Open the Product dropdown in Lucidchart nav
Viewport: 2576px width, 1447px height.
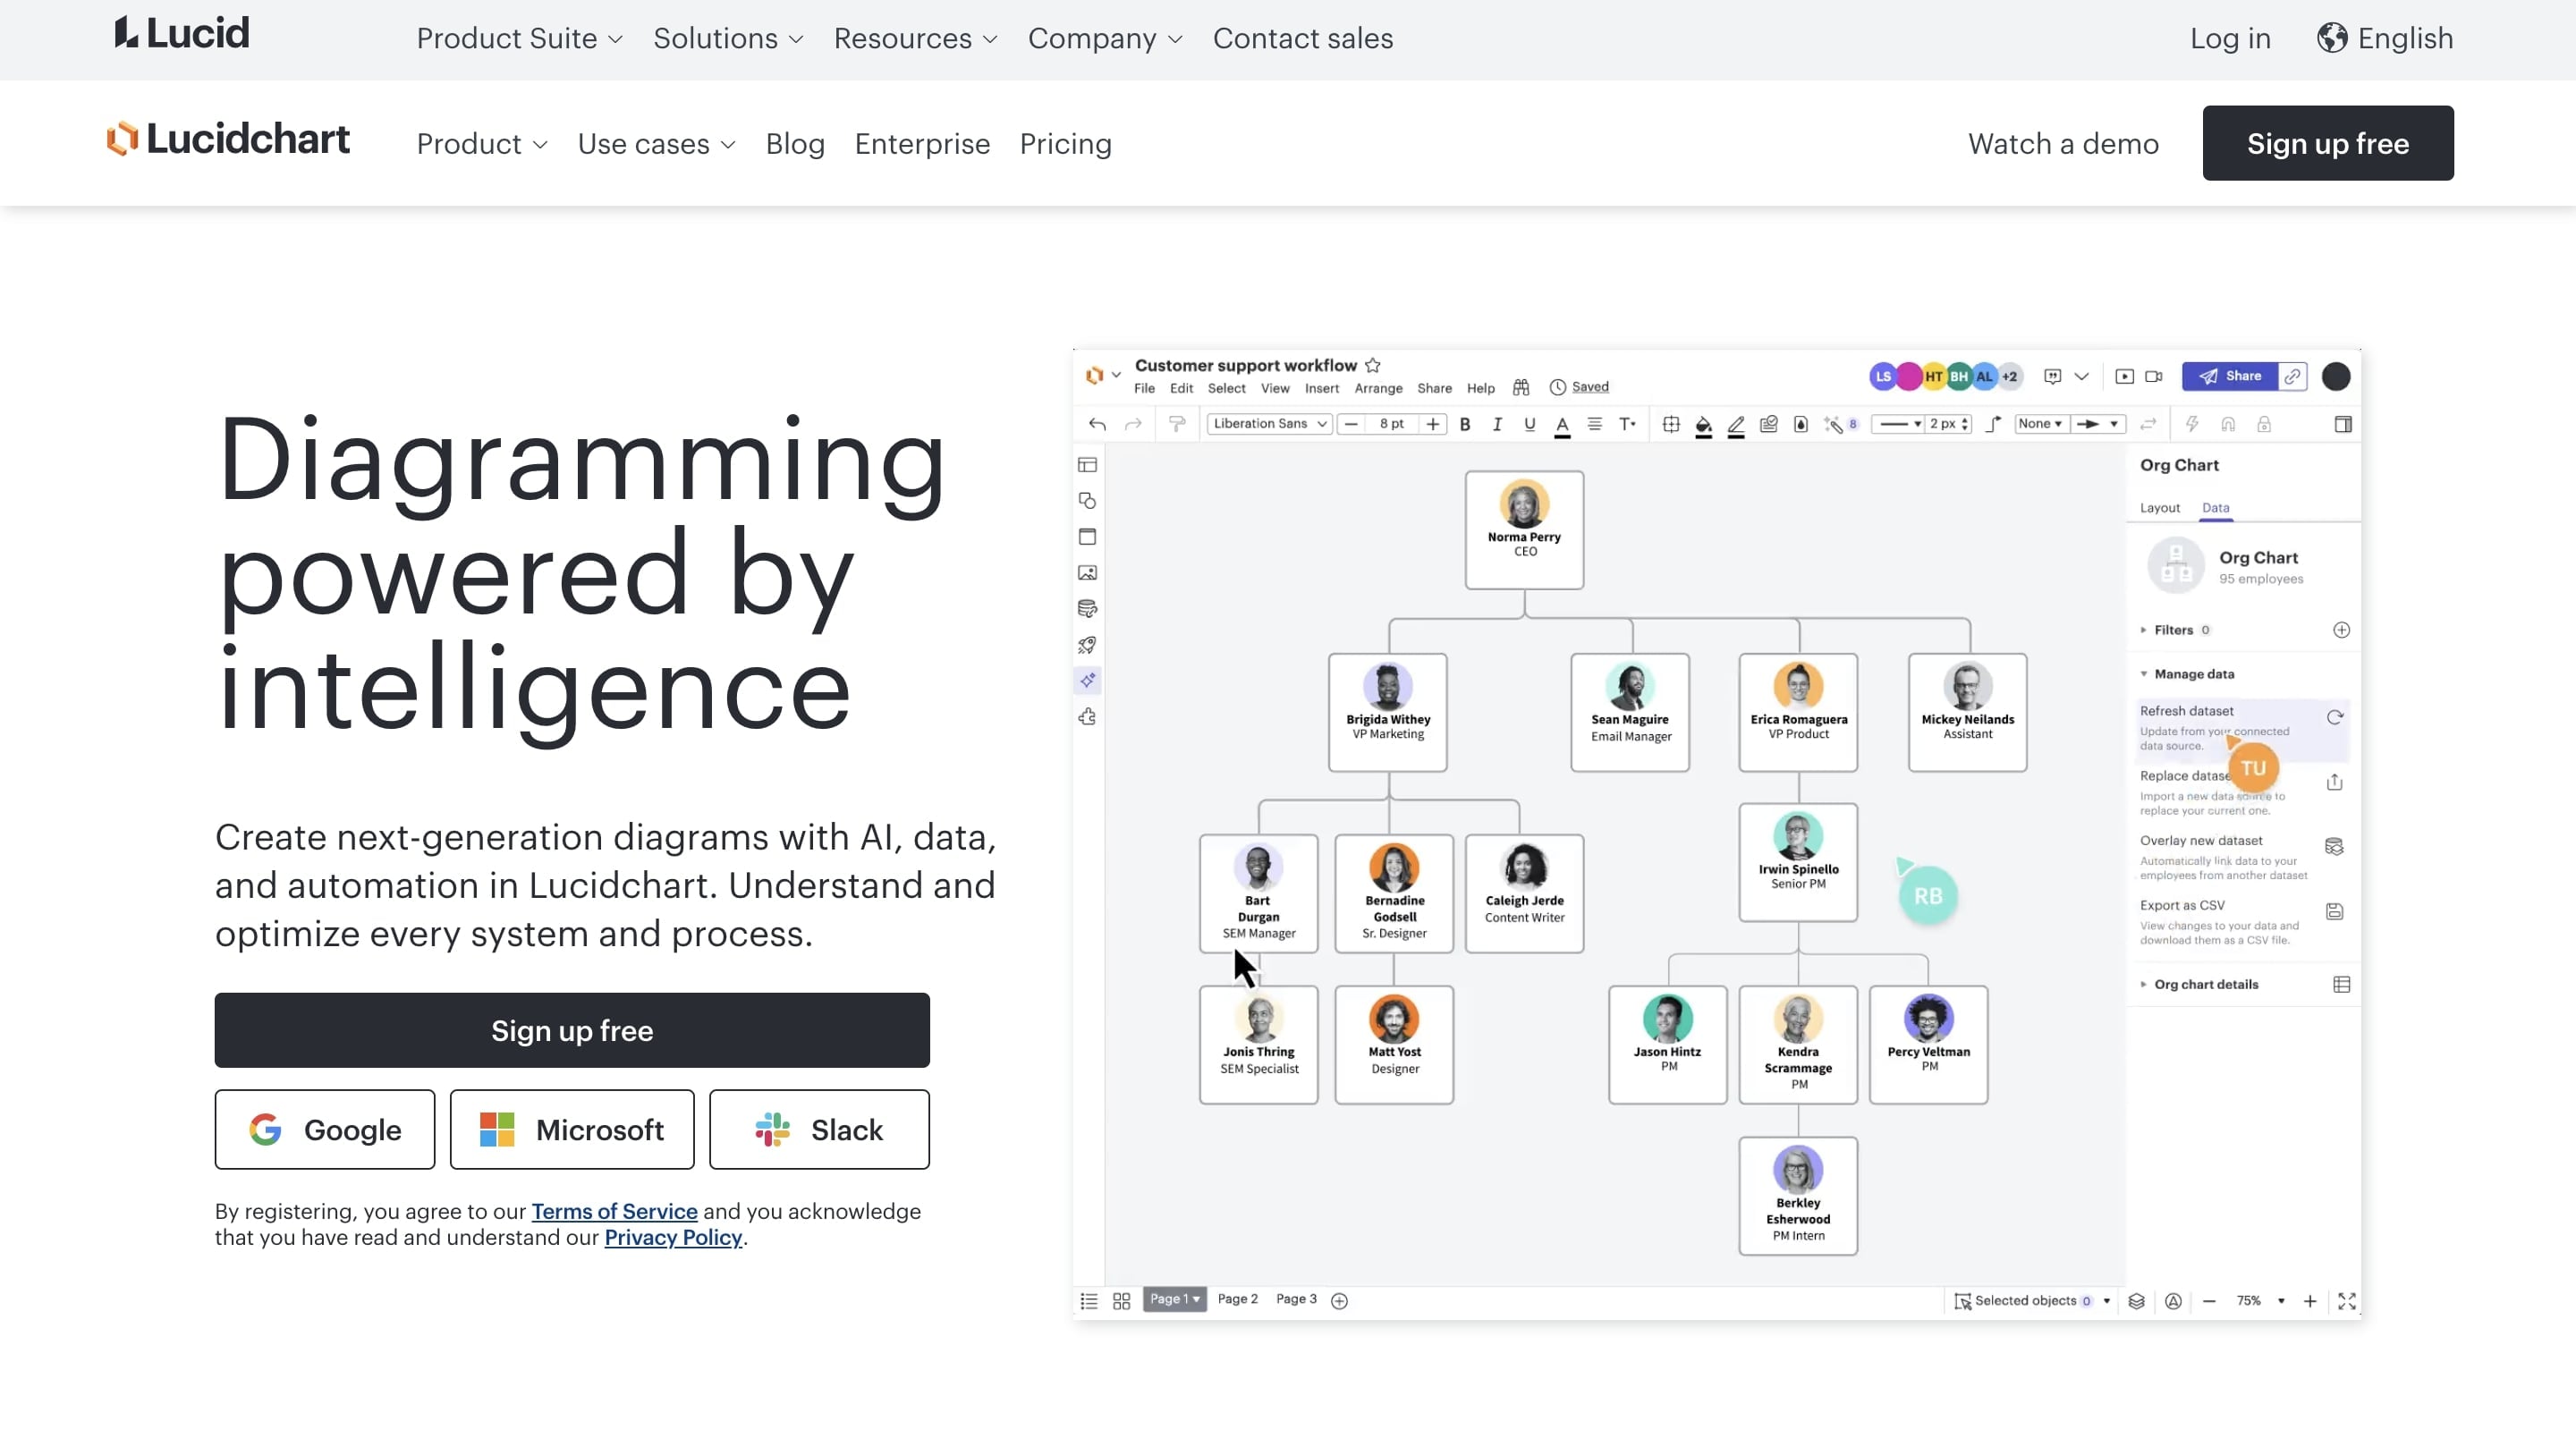click(482, 144)
